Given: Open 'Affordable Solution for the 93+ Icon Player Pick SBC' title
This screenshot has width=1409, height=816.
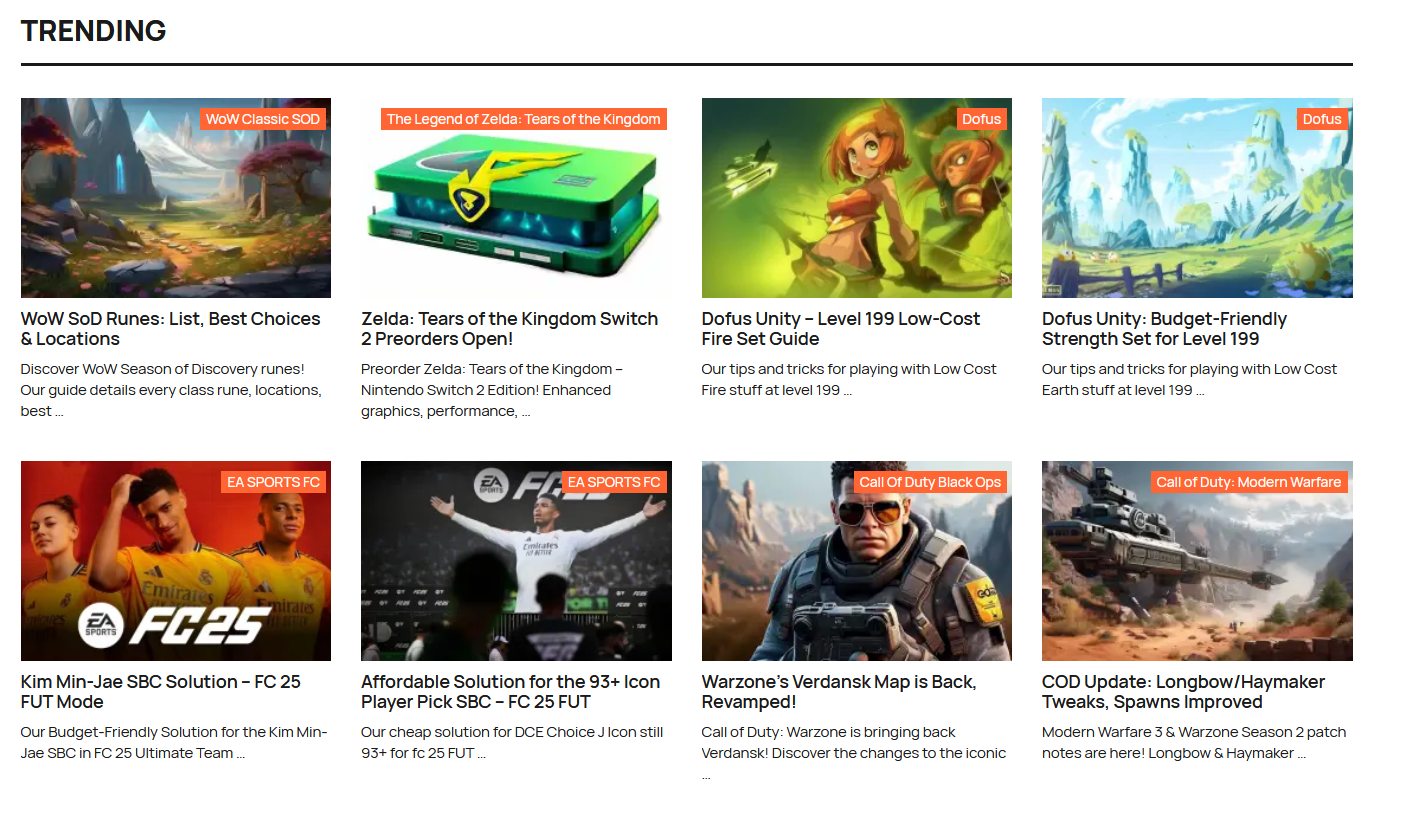Looking at the screenshot, I should click(511, 692).
